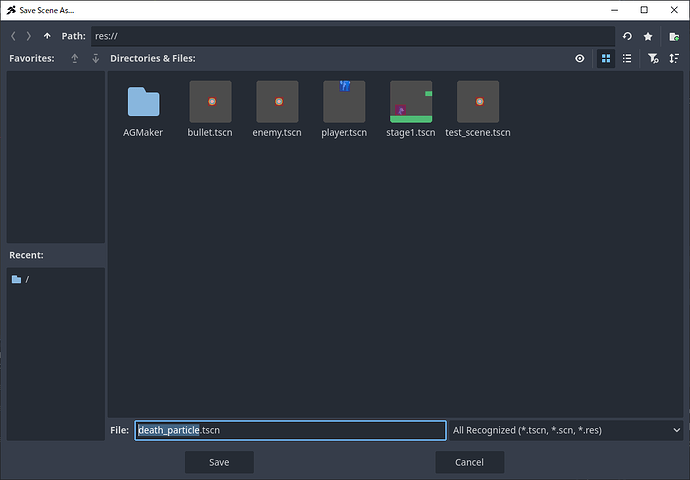Expand the All Recognized file type dropdown
Viewport: 690px width, 480px height.
566,430
